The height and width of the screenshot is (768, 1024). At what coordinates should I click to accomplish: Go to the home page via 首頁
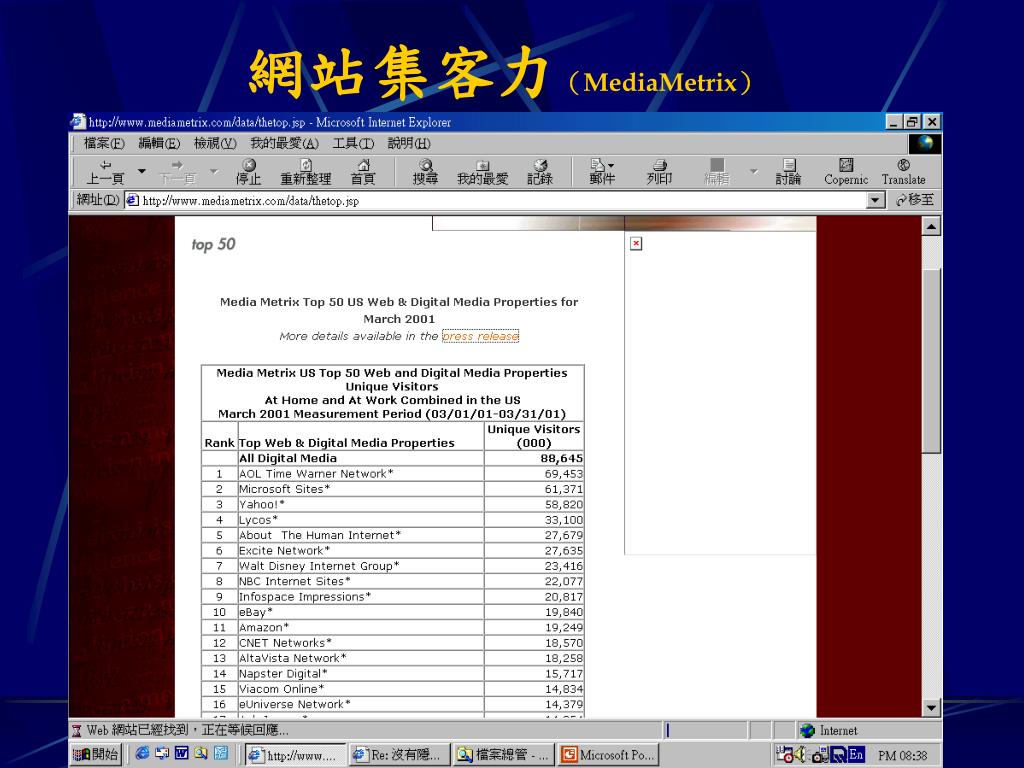pyautogui.click(x=363, y=172)
